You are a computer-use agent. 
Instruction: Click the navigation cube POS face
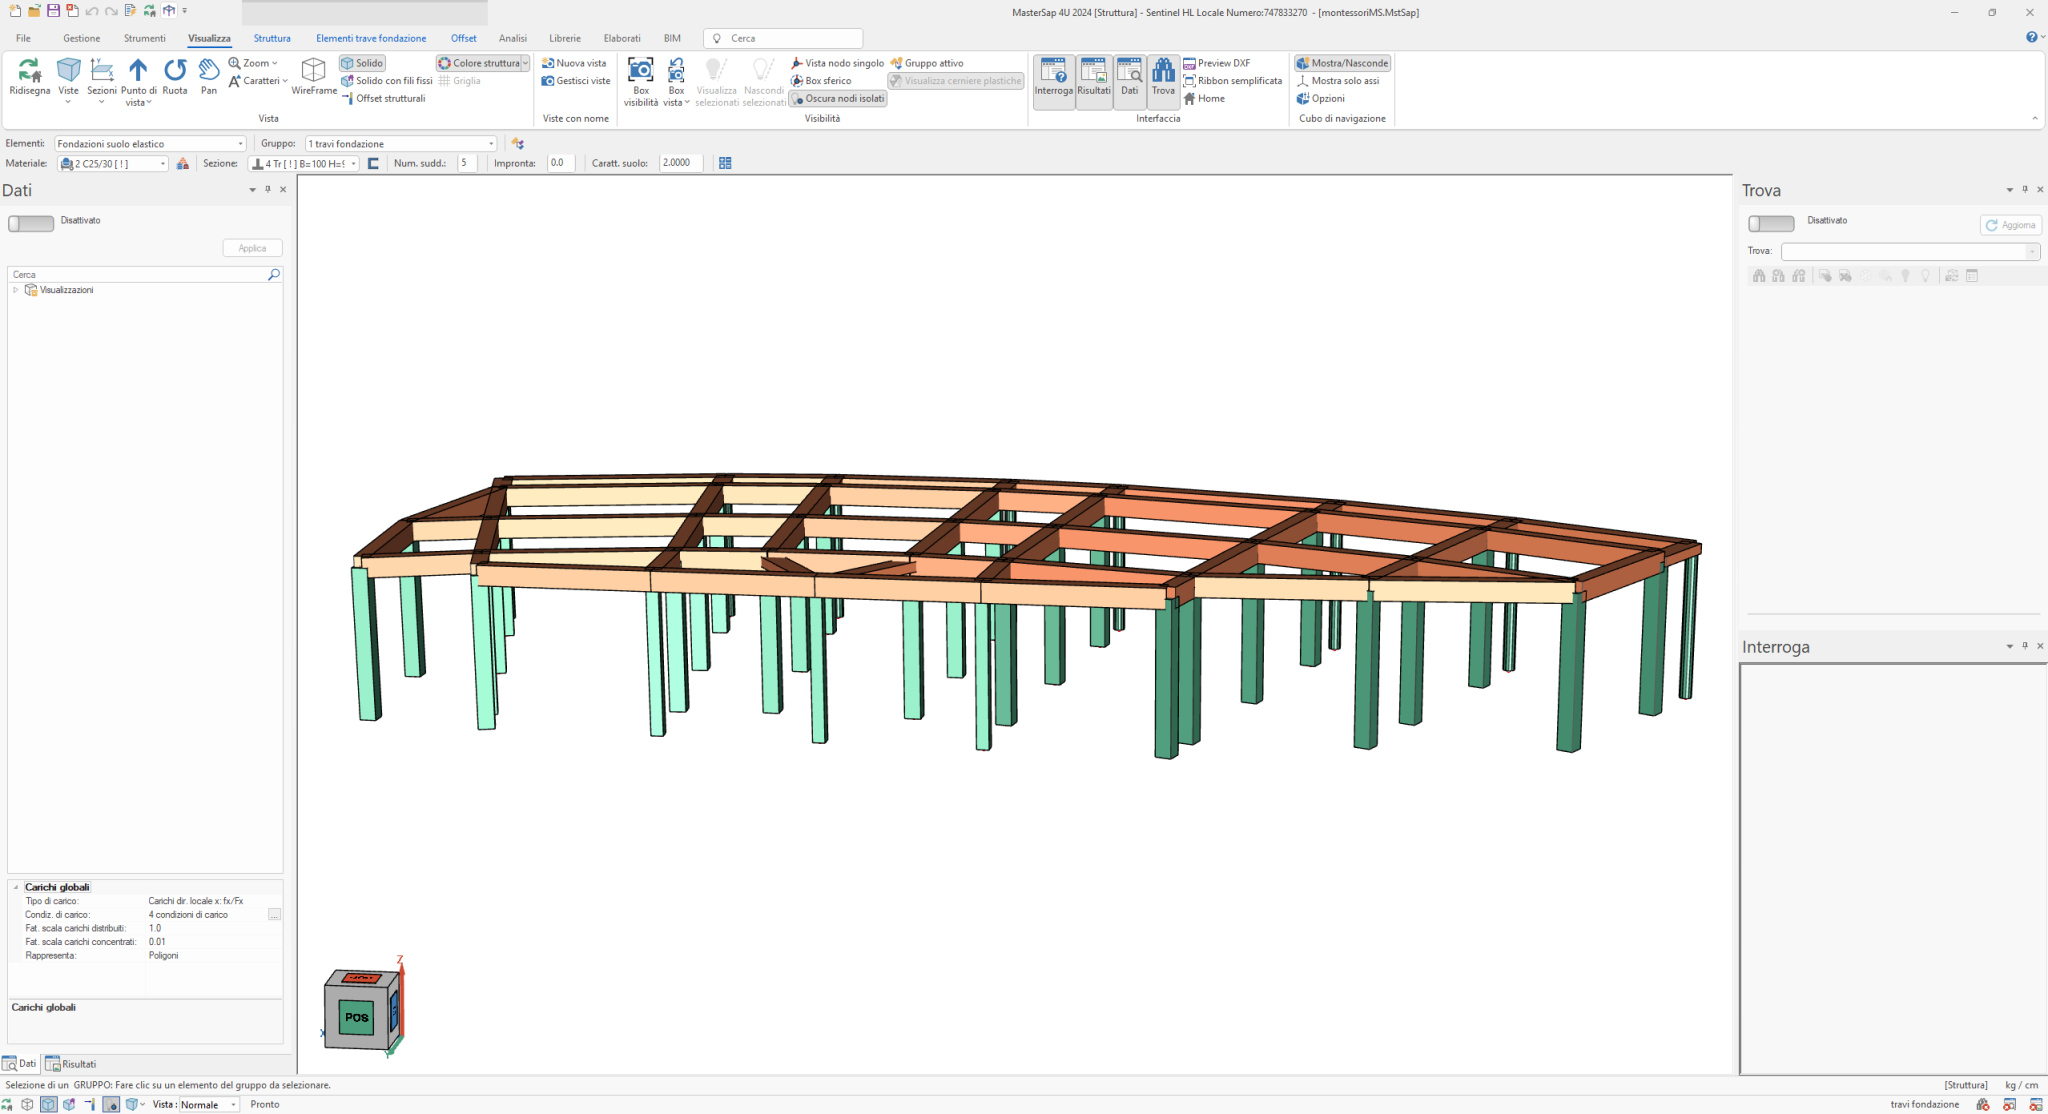(x=357, y=1017)
